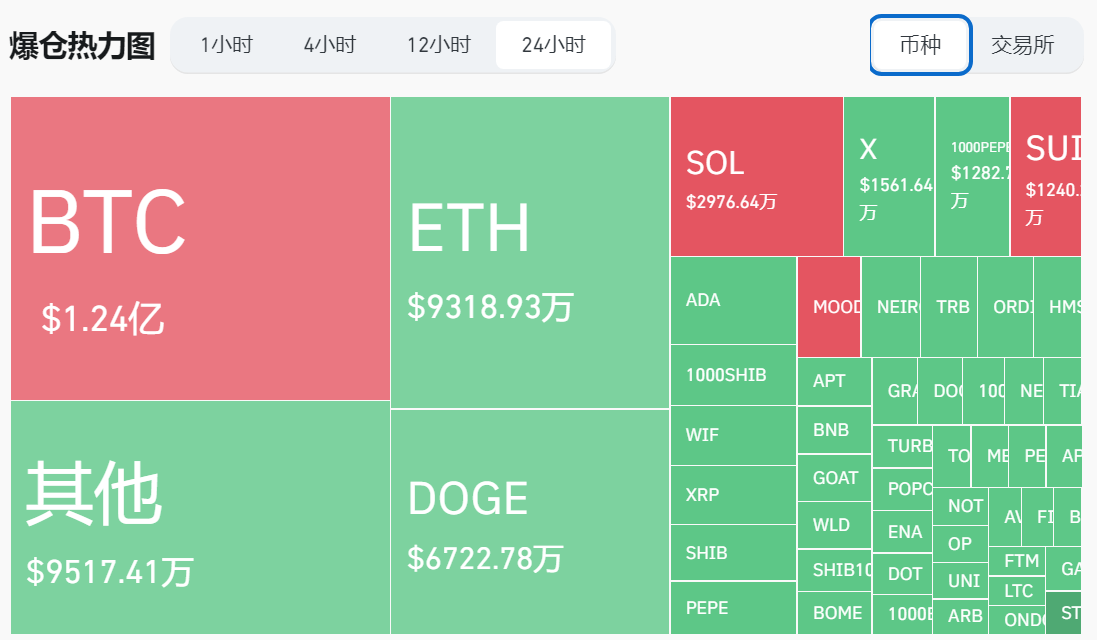Select the BNB heatmap cell
This screenshot has height=640, width=1097.
tap(834, 430)
